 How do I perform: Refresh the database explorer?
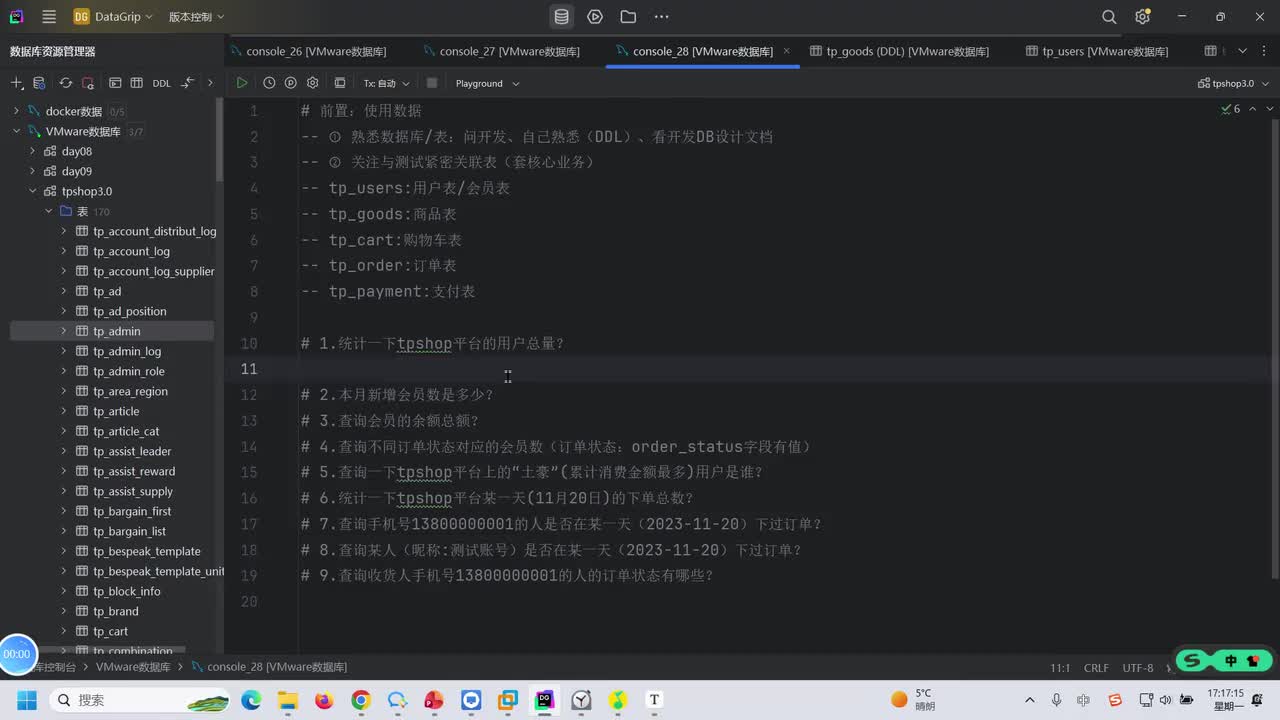[66, 83]
